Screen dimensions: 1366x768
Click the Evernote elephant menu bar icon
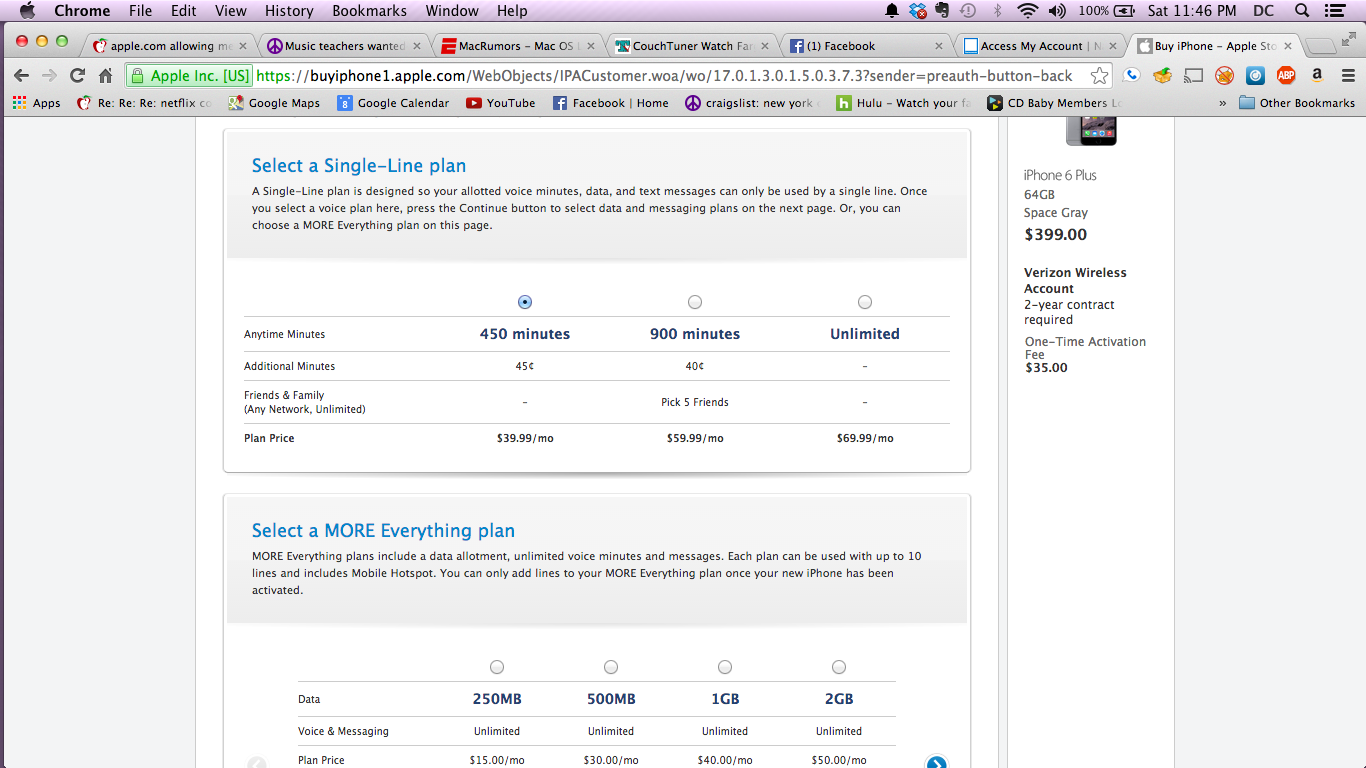coord(942,11)
